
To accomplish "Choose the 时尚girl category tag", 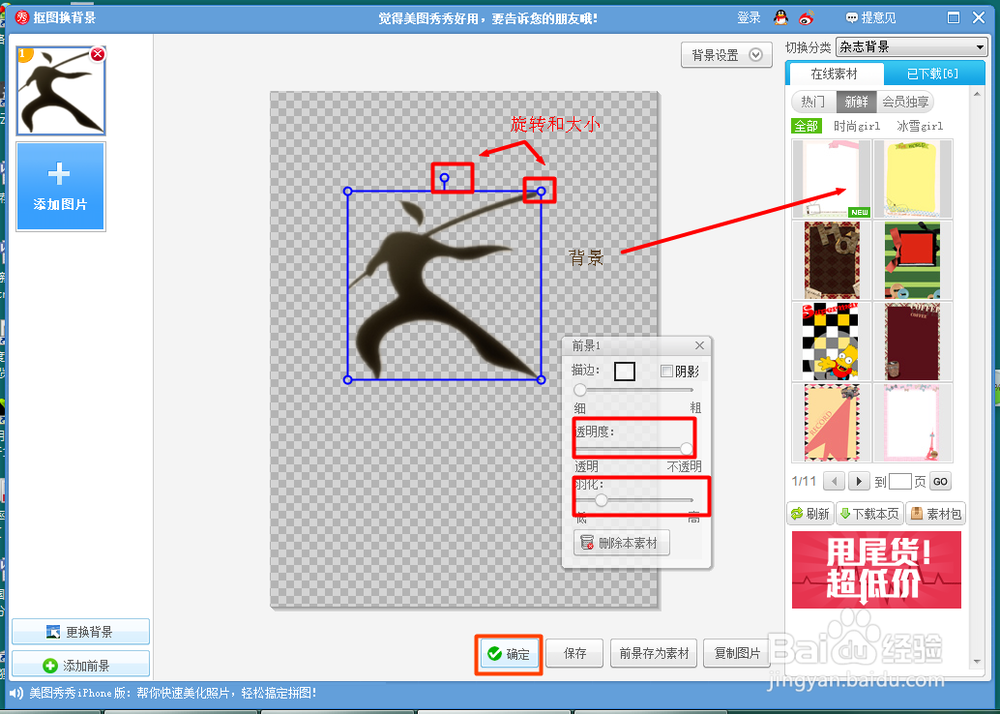I will tap(857, 126).
